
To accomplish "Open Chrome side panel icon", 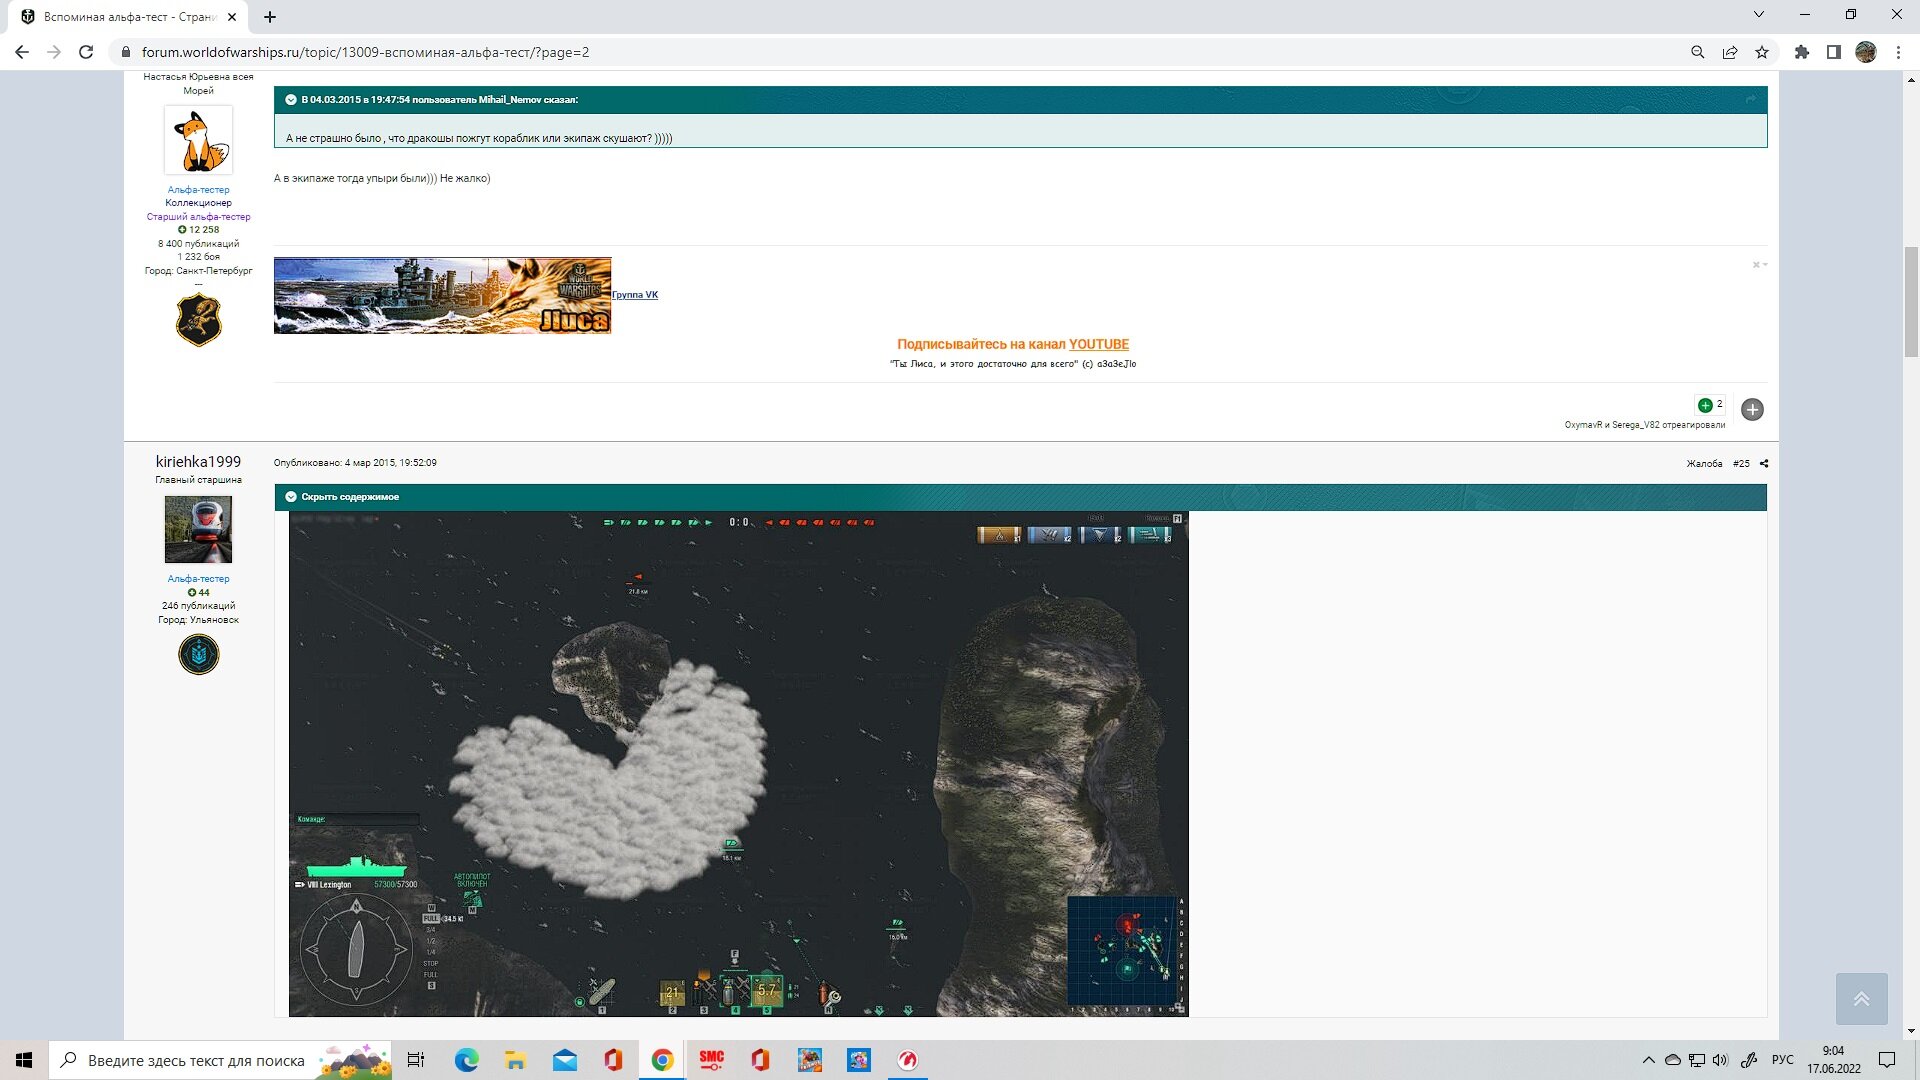I will (1834, 52).
